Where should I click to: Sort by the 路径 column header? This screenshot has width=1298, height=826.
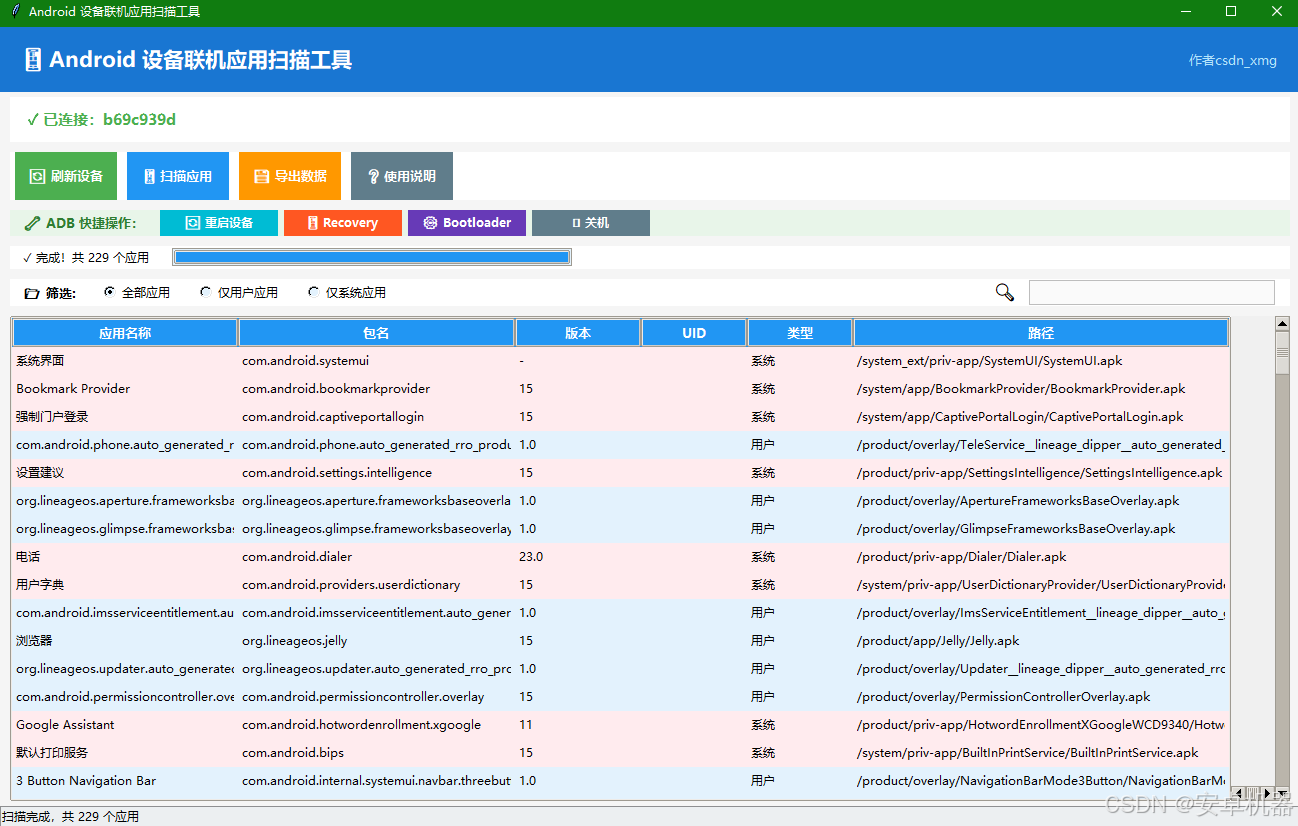[1041, 333]
